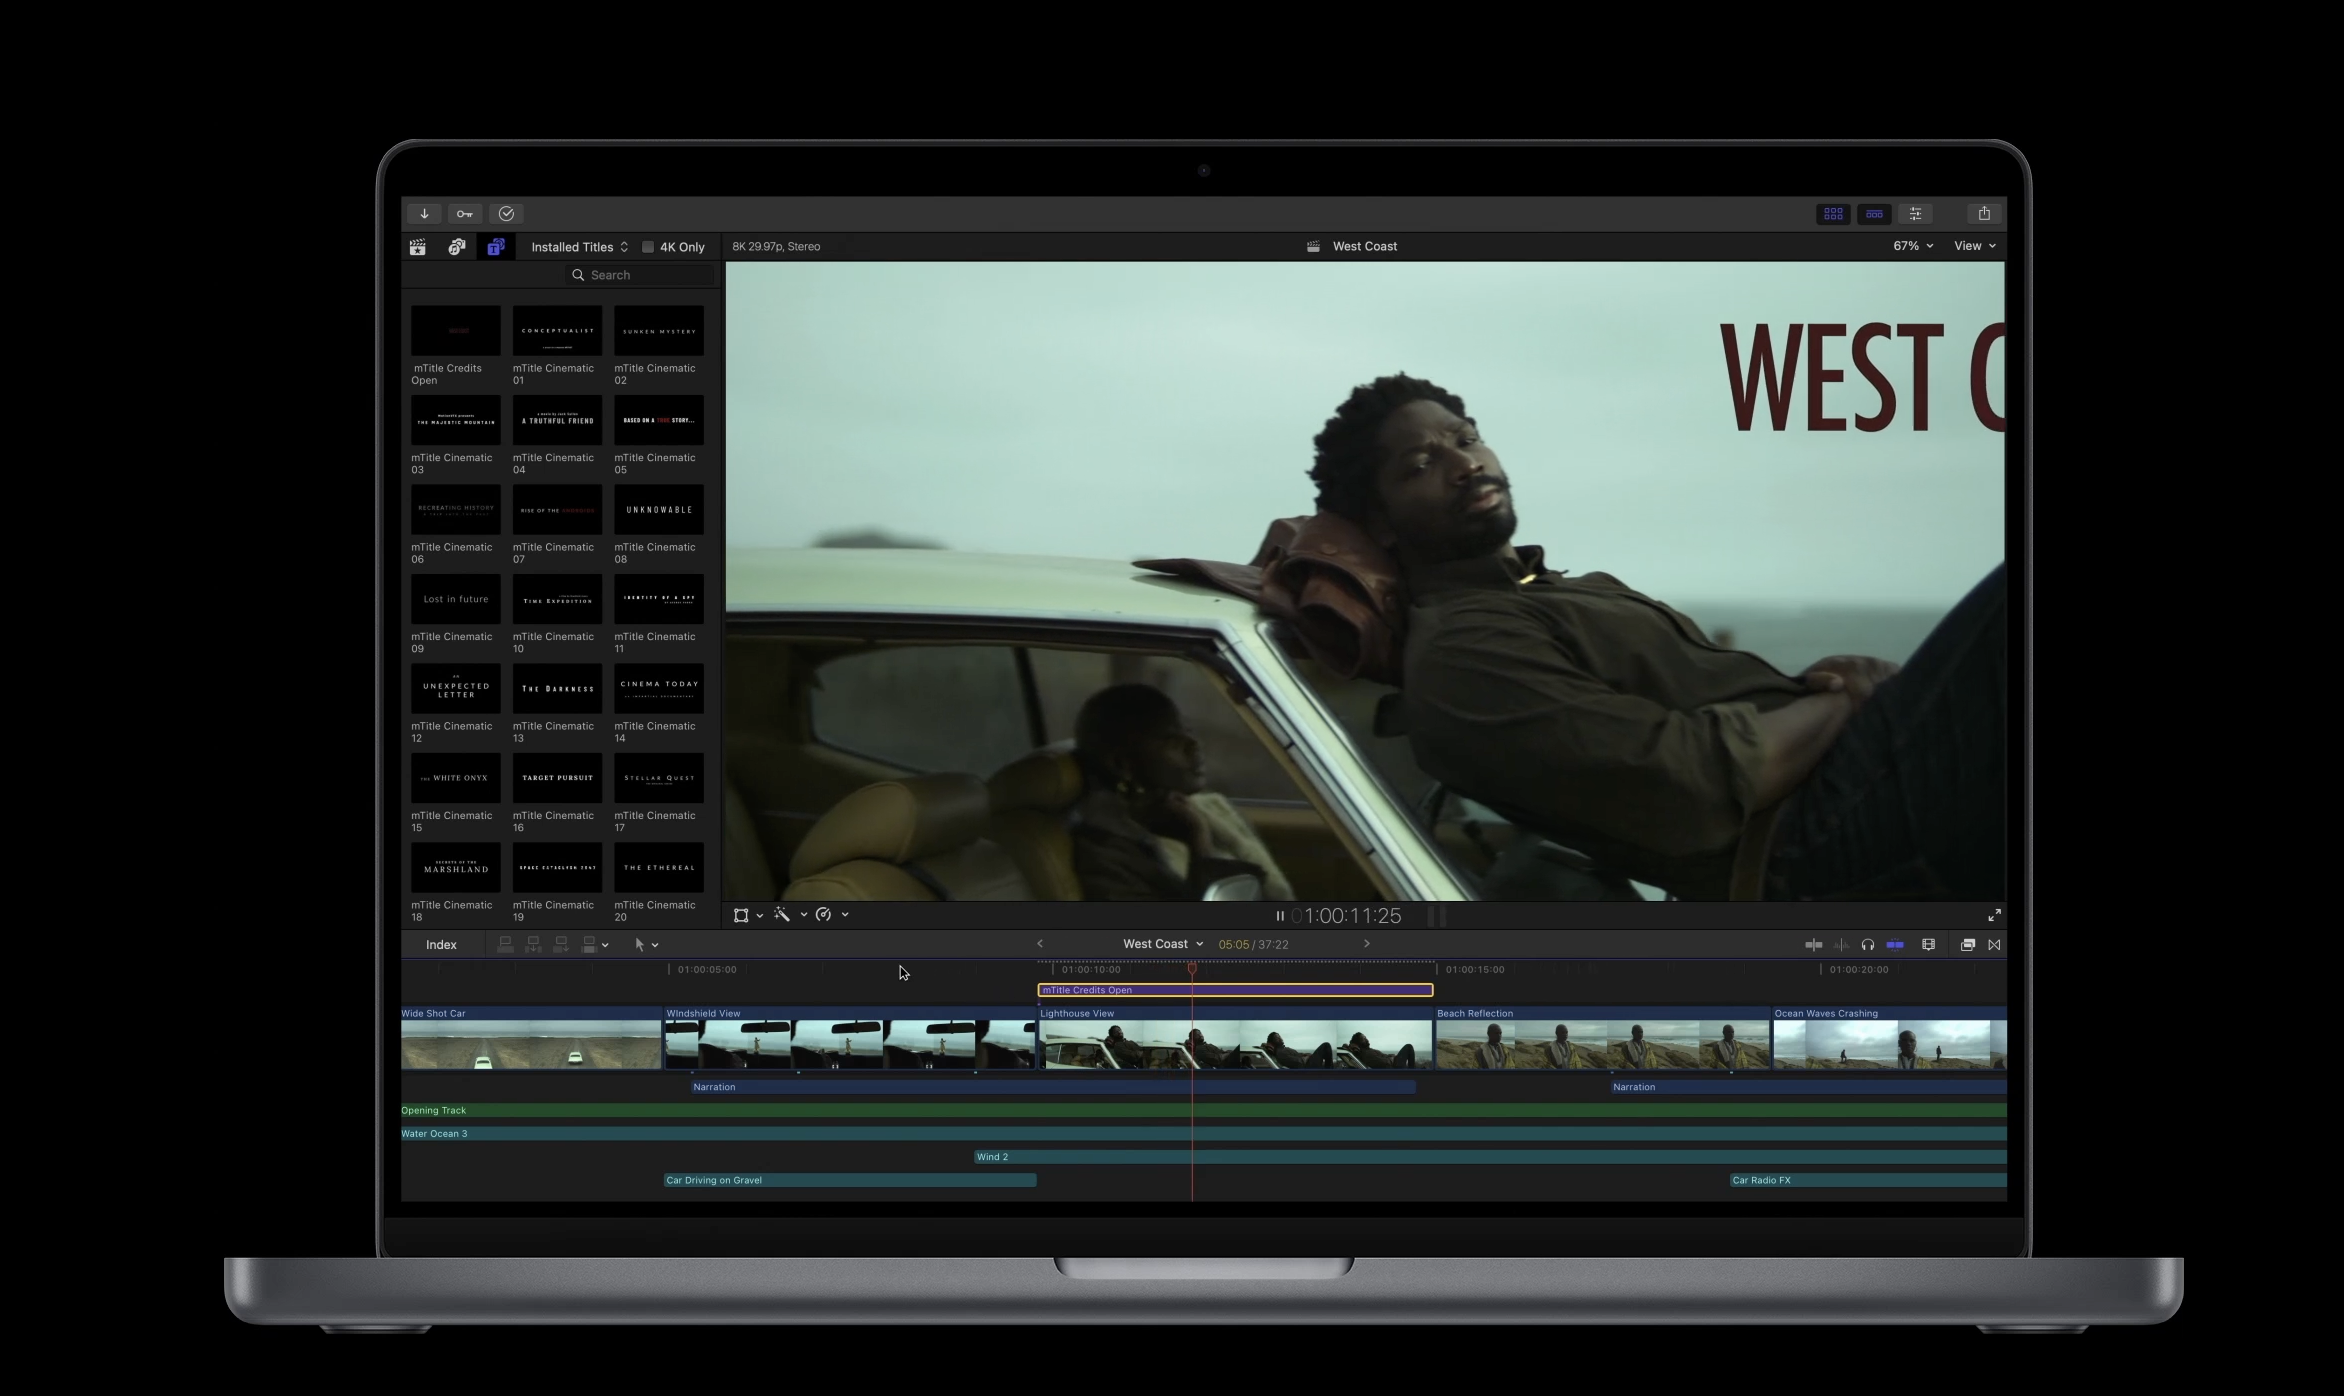
Task: Toggle solo headphones icon in timeline
Action: 1867,945
